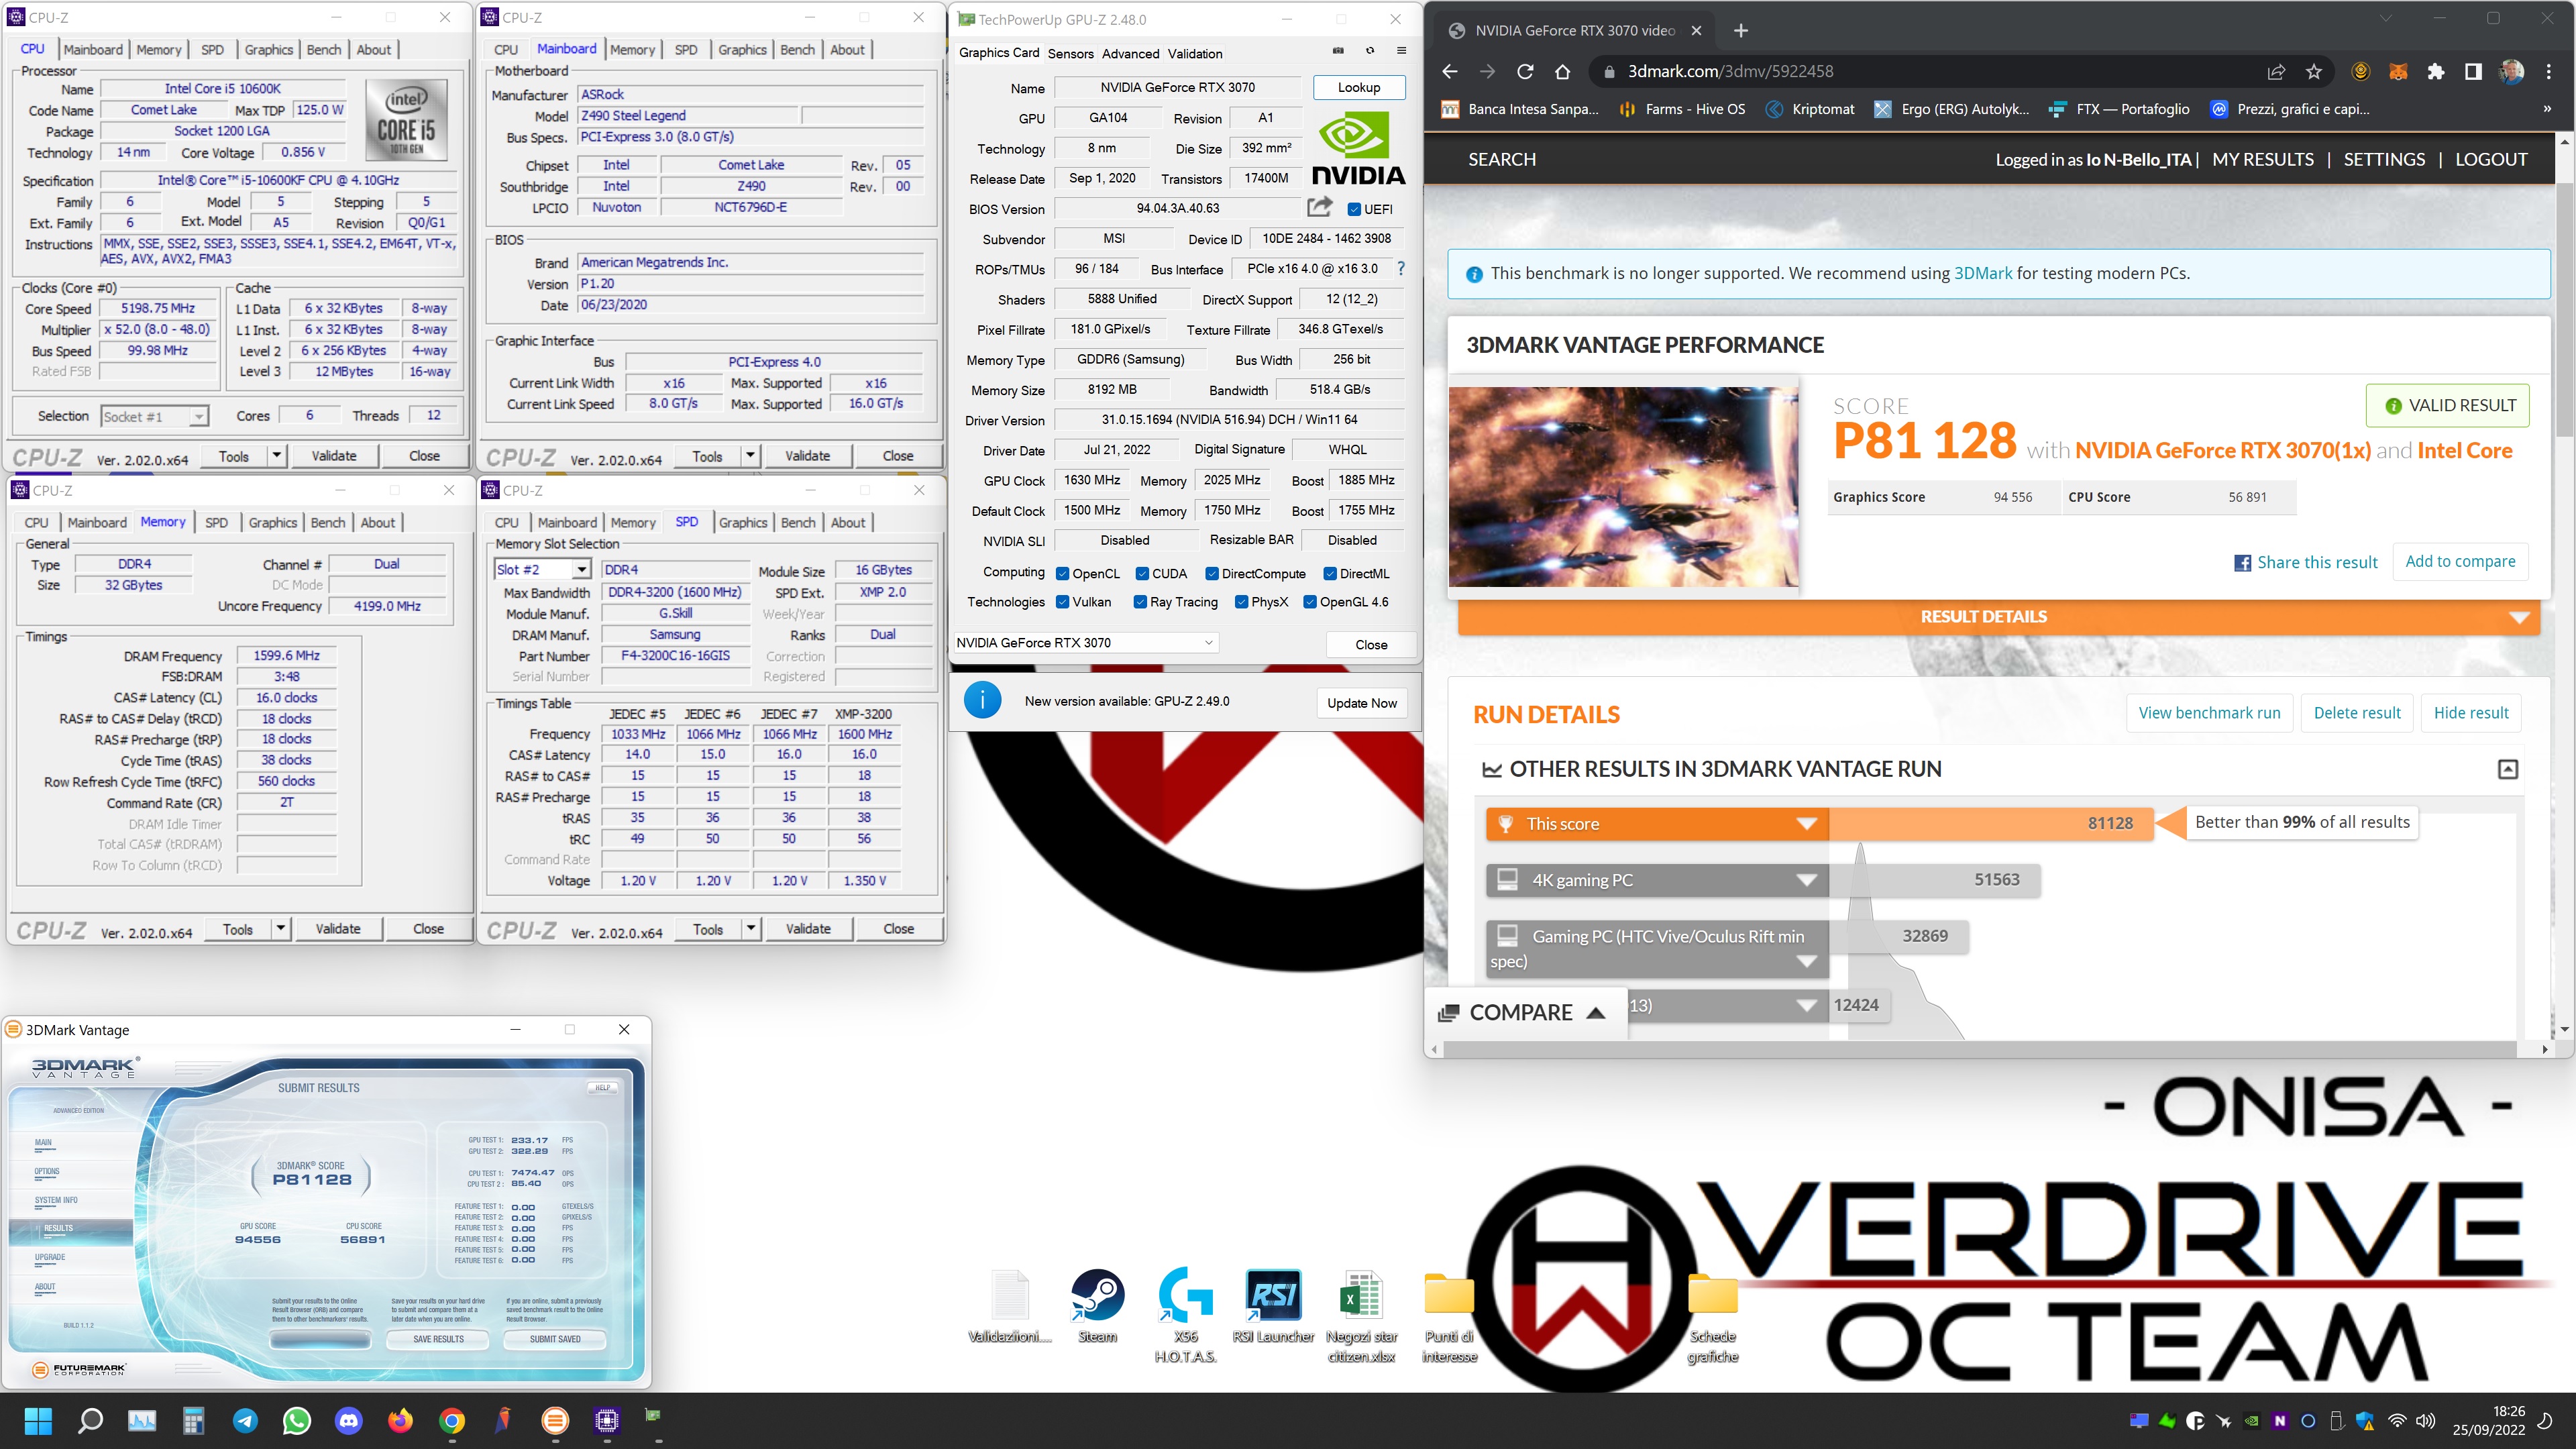Open the NVIDIA GeForce RTX 3070 GPU selector
The height and width of the screenshot is (1449, 2576).
click(x=1085, y=642)
